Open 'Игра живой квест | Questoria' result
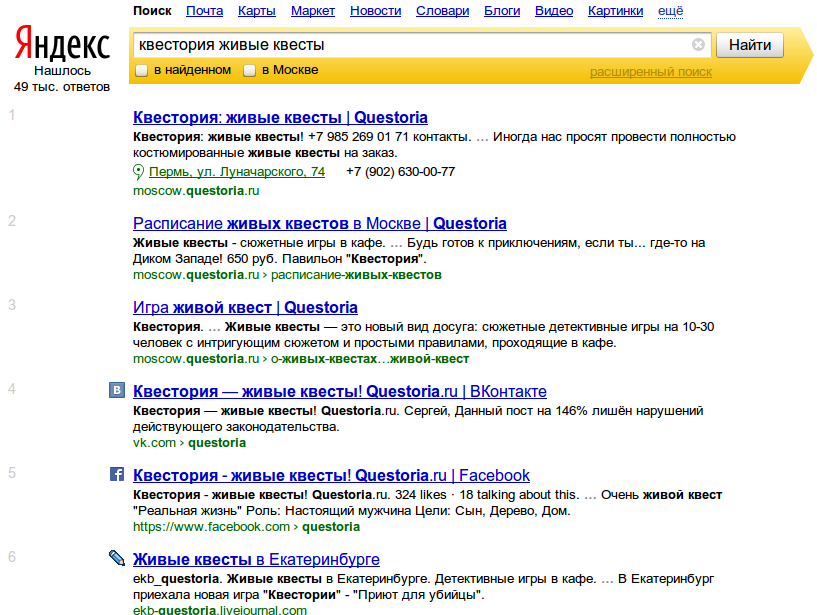Viewport: 817px width, 615px height. (x=245, y=307)
